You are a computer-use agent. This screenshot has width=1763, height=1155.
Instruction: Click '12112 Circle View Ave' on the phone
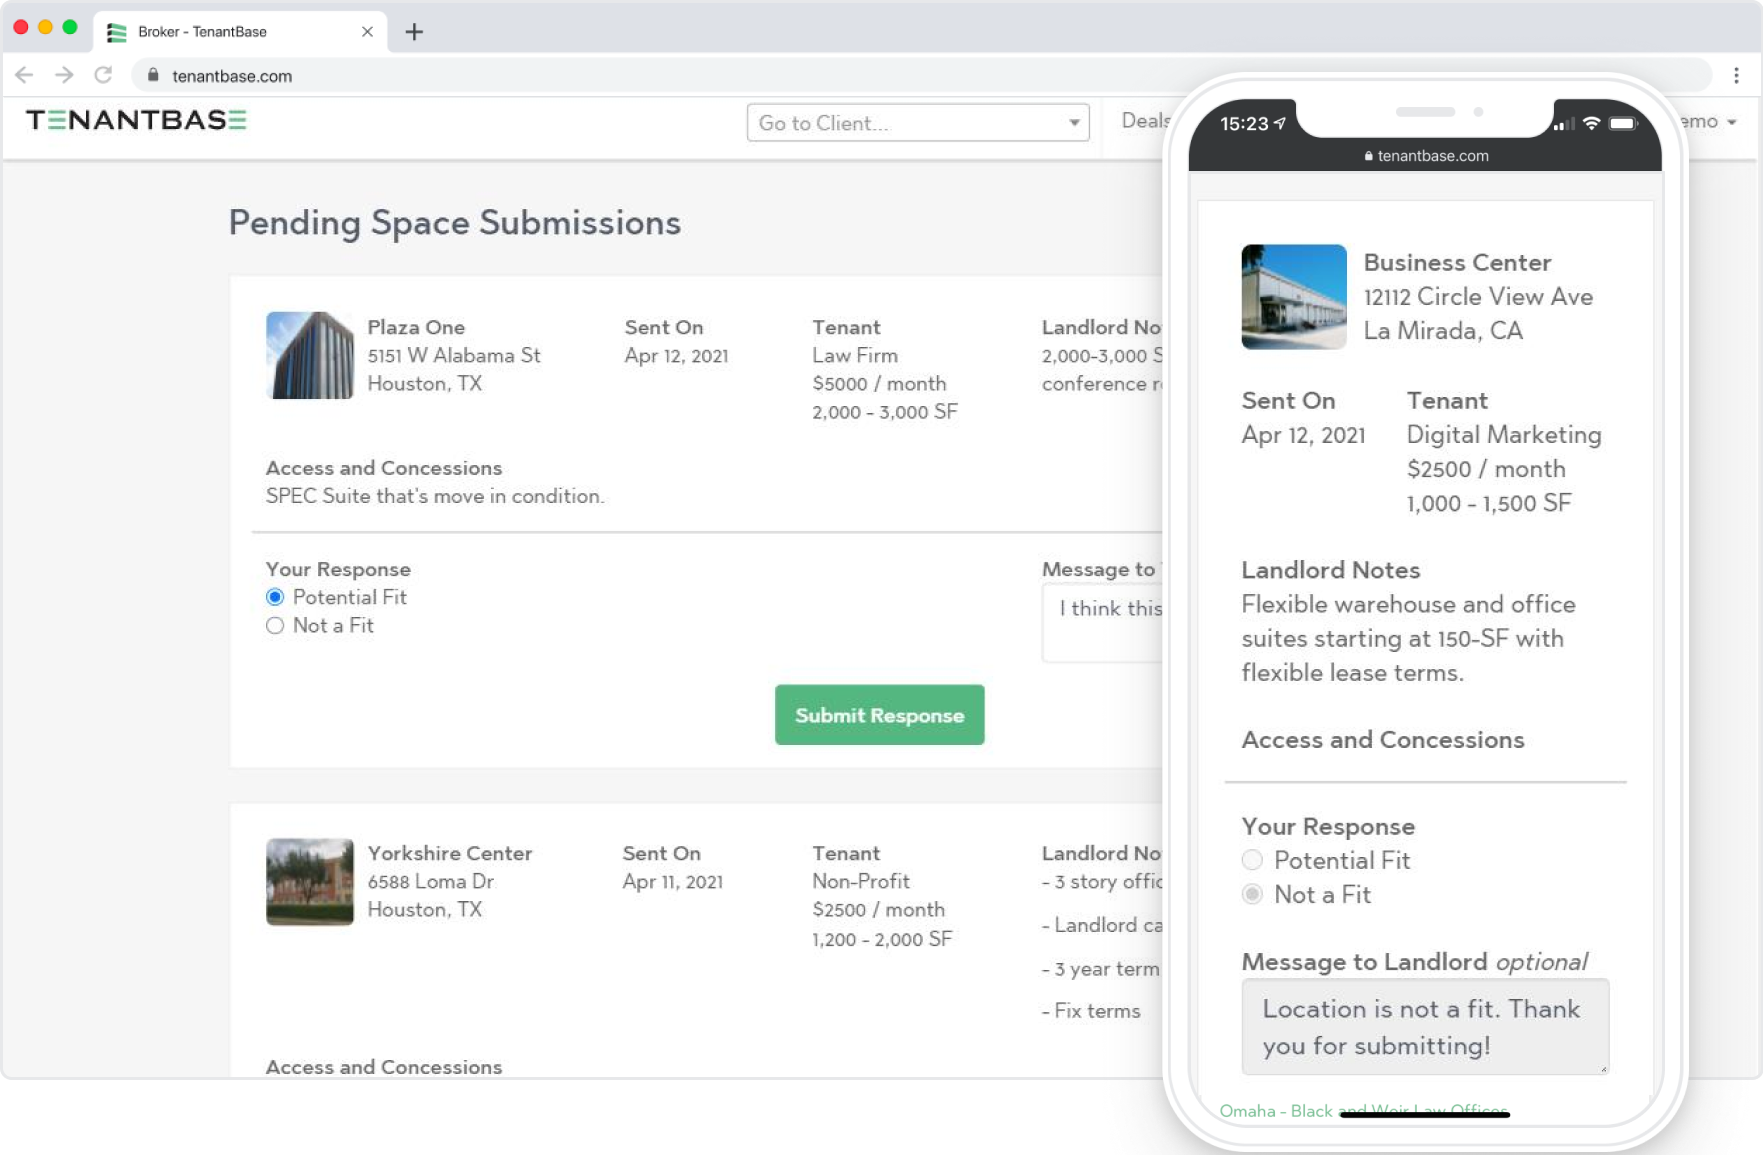pyautogui.click(x=1478, y=297)
